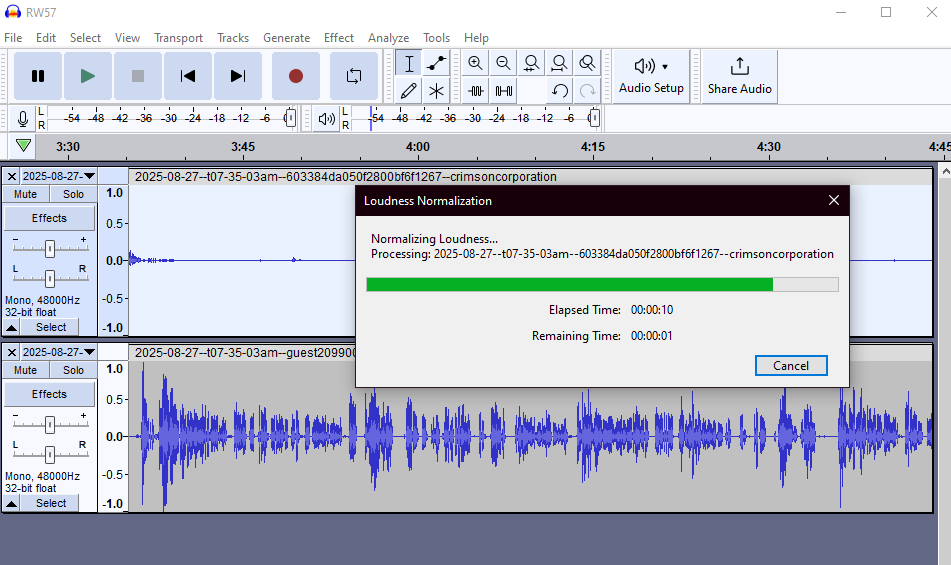Toggle the Loop playback button

(x=354, y=76)
